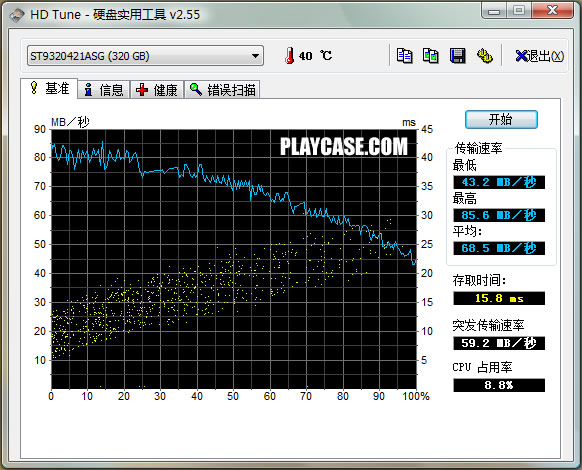582x470 pixels.
Task: Maximize the HD Tune window
Action: [x=519, y=10]
